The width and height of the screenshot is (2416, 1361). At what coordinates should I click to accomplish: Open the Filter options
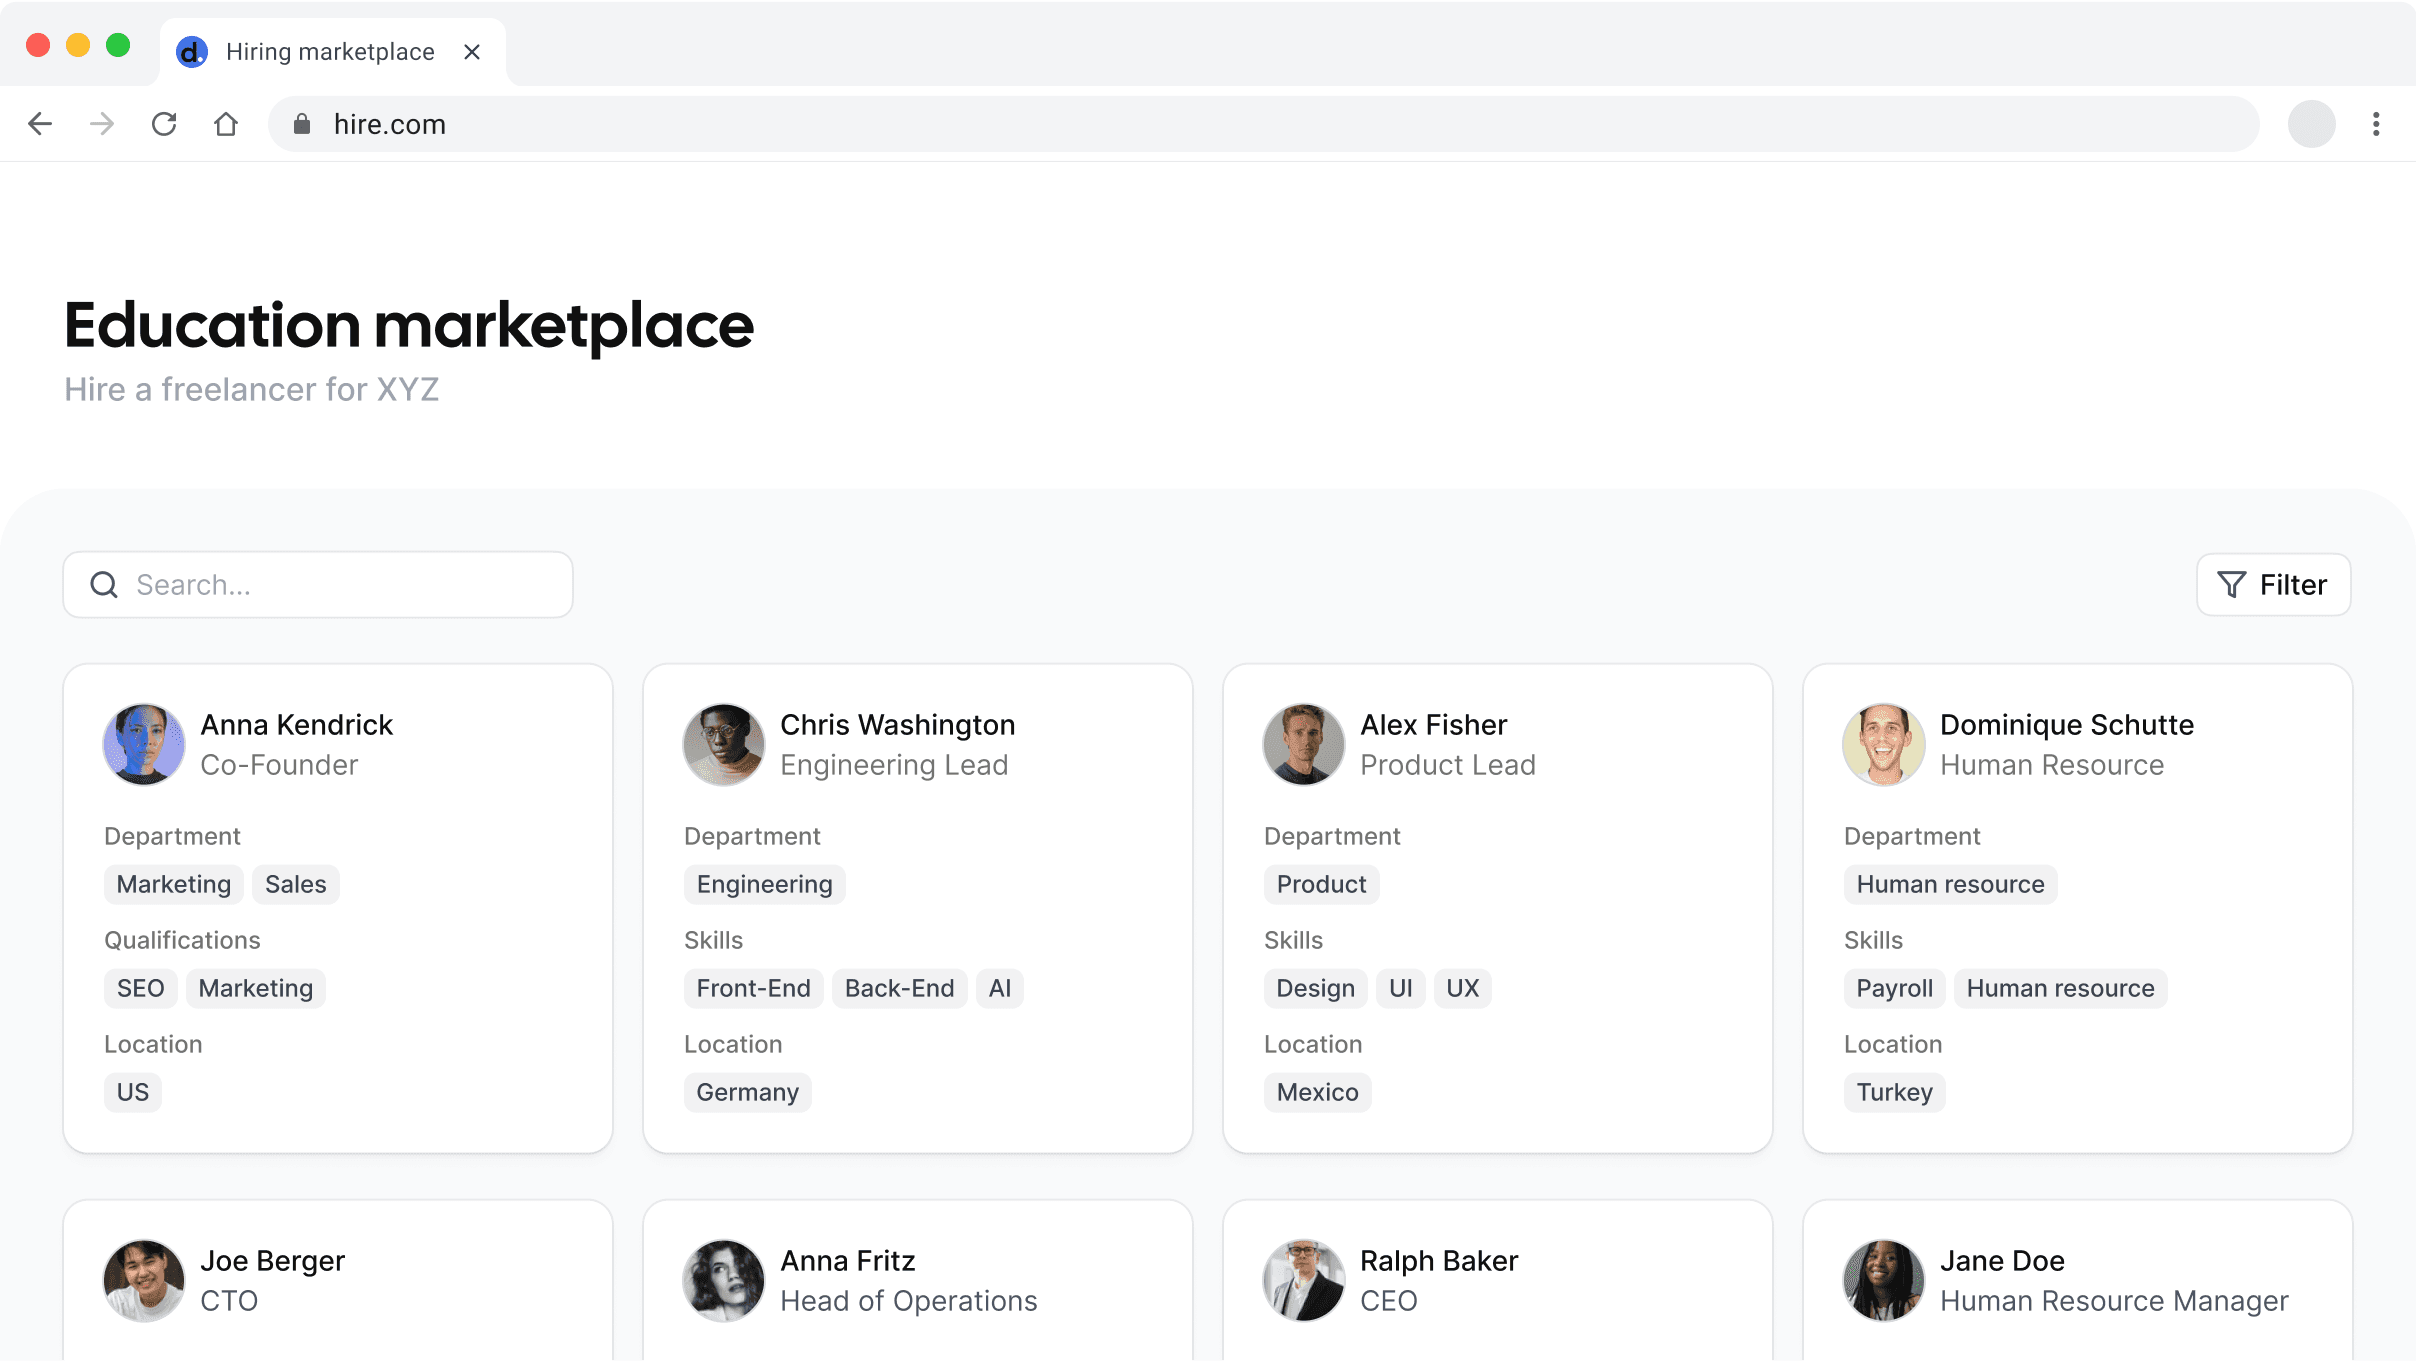(2273, 585)
